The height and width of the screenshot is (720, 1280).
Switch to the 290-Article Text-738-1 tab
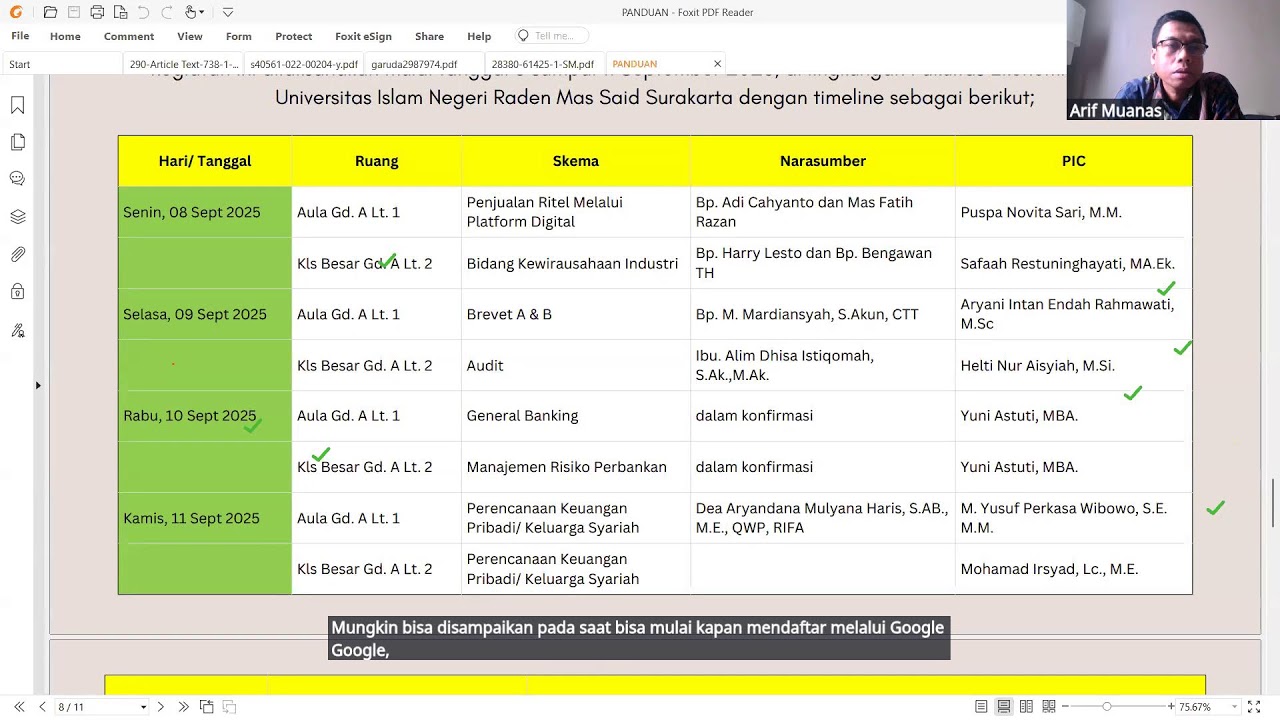click(x=184, y=64)
